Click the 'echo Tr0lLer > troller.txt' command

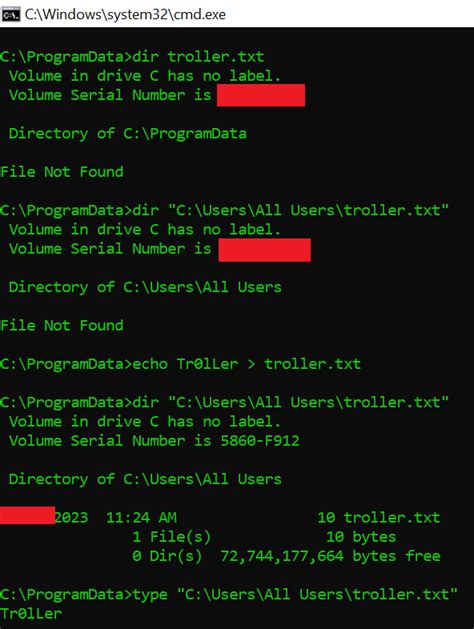point(247,364)
